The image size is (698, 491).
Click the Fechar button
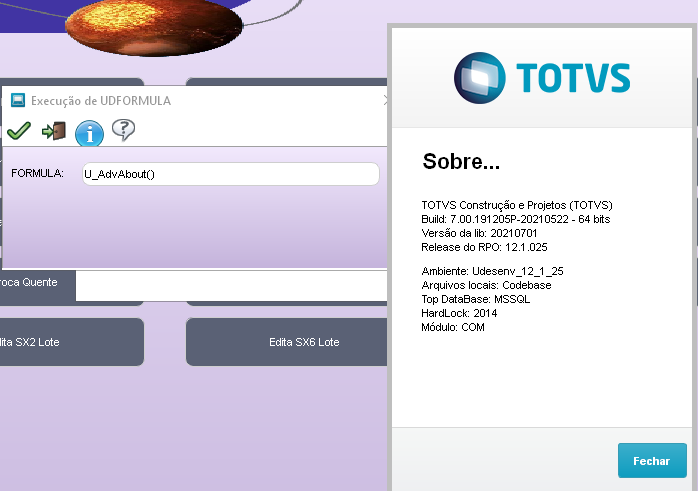[x=651, y=461]
